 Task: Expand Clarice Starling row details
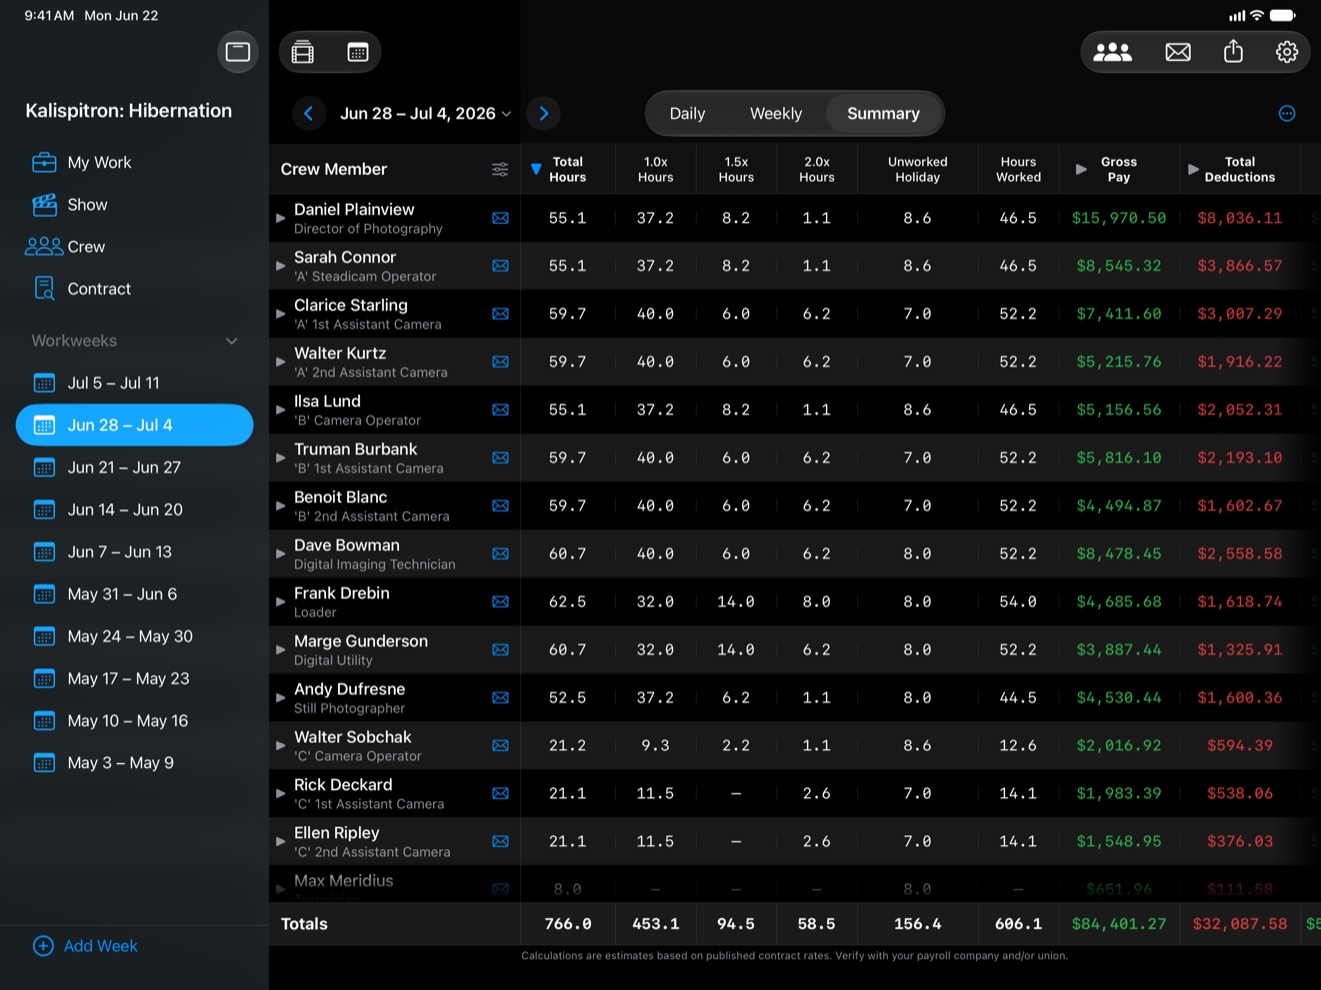(x=281, y=314)
